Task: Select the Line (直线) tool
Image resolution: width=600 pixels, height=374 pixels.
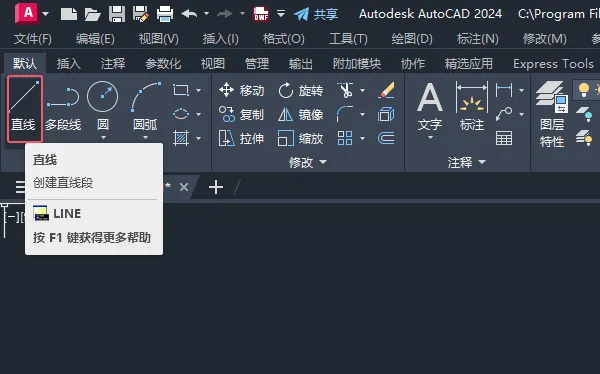Action: 24,109
